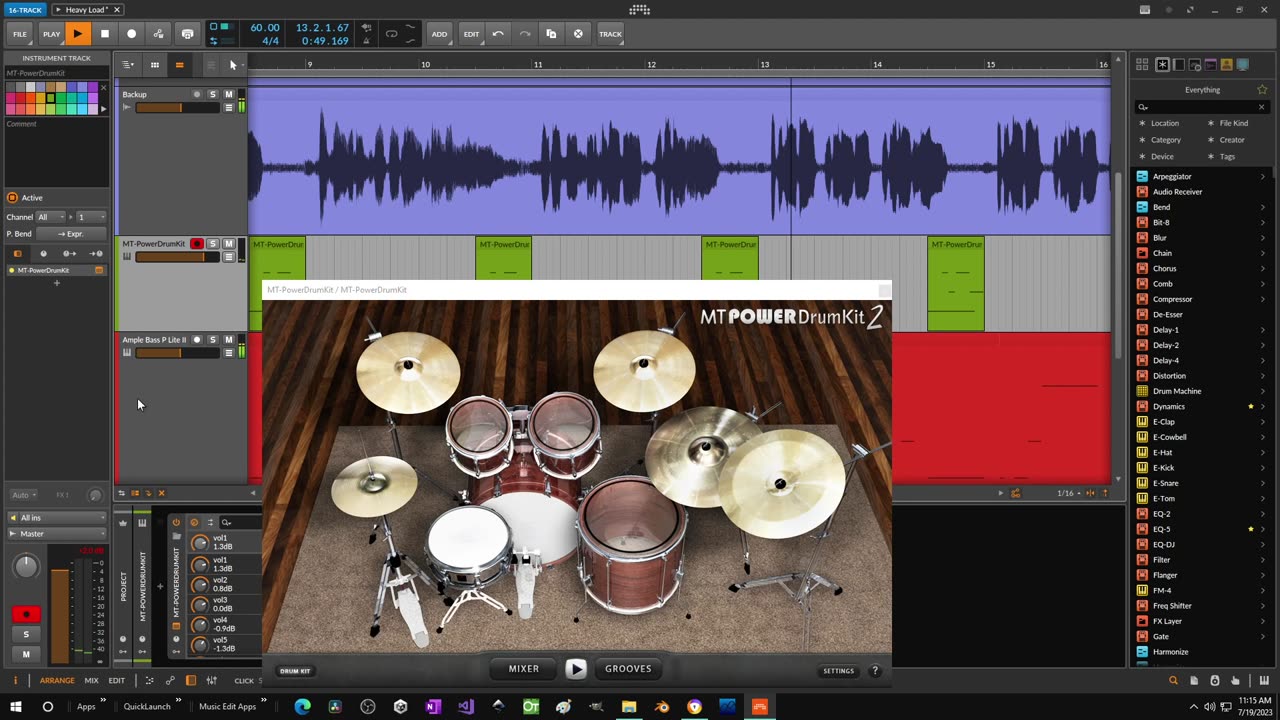
Task: Switch to the MIX view
Action: [x=91, y=681]
